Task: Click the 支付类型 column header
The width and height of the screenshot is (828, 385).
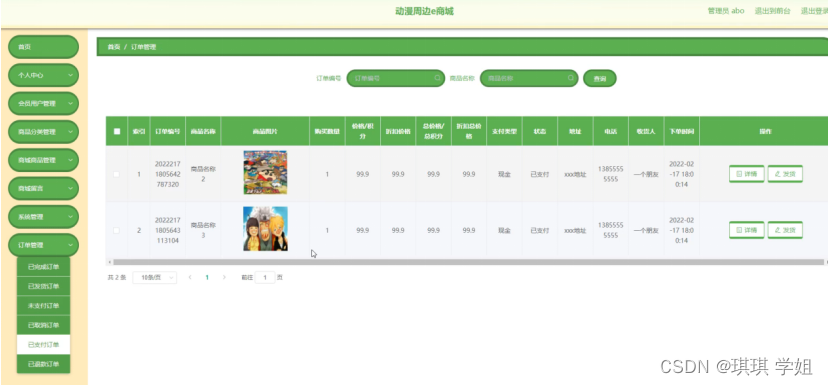Action: tap(504, 132)
